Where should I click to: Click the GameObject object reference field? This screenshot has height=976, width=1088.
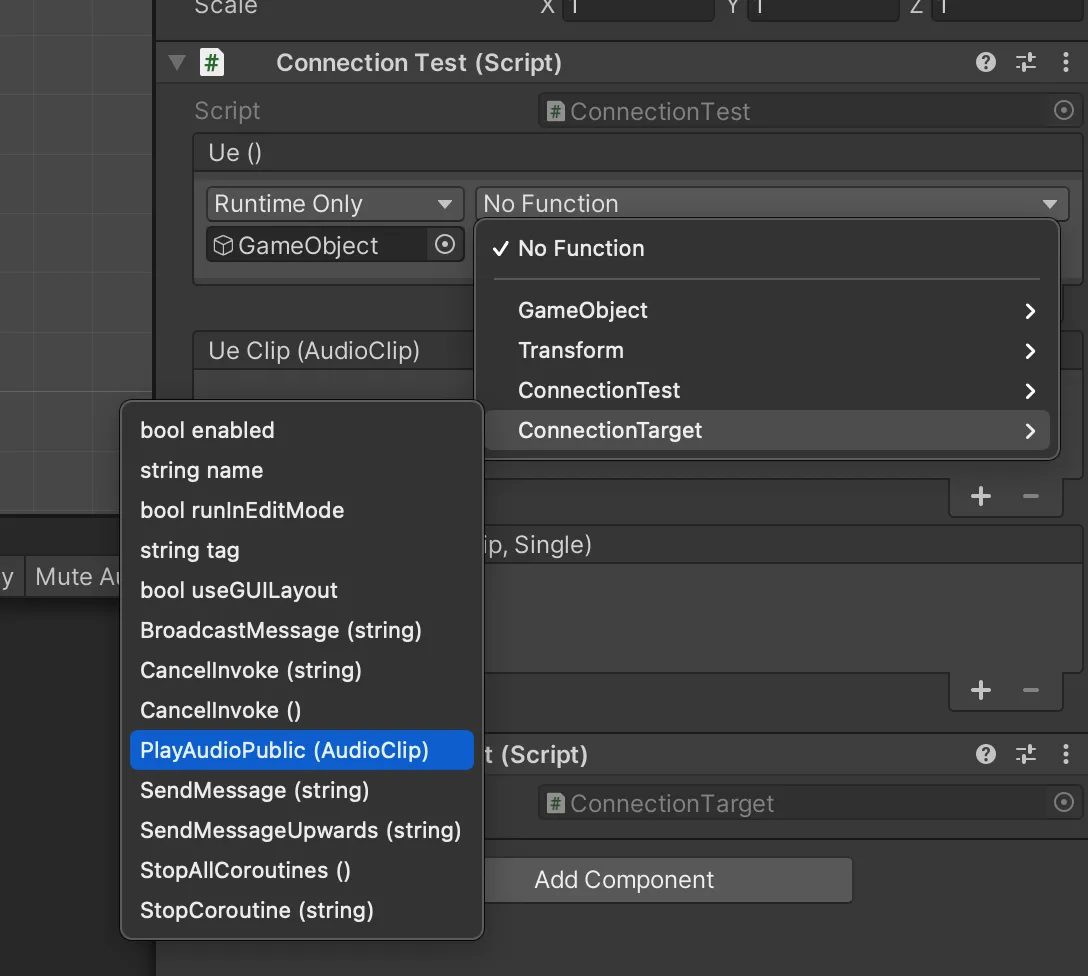[316, 245]
